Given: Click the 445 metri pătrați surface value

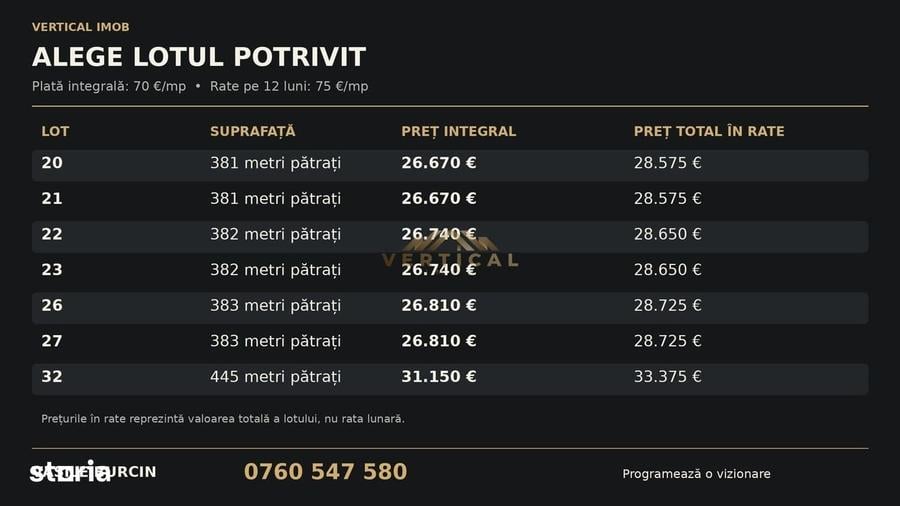Looking at the screenshot, I should pos(276,377).
